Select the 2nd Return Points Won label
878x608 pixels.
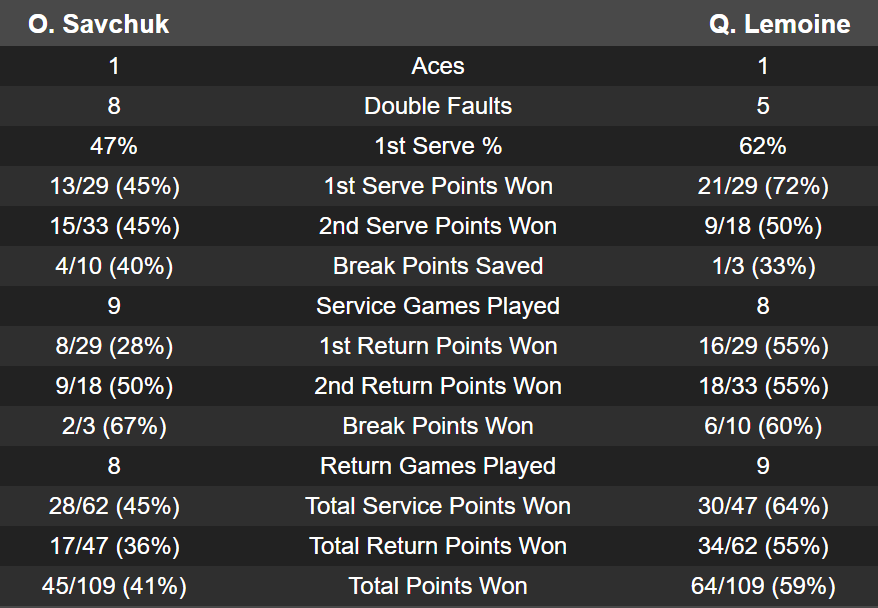tap(438, 386)
